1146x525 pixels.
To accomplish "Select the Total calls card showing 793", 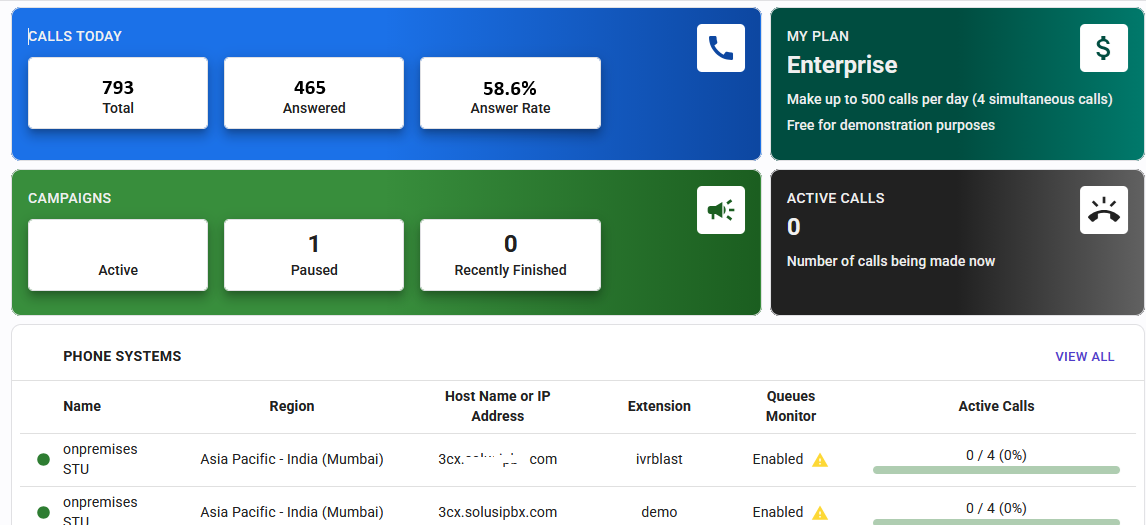I will 118,93.
